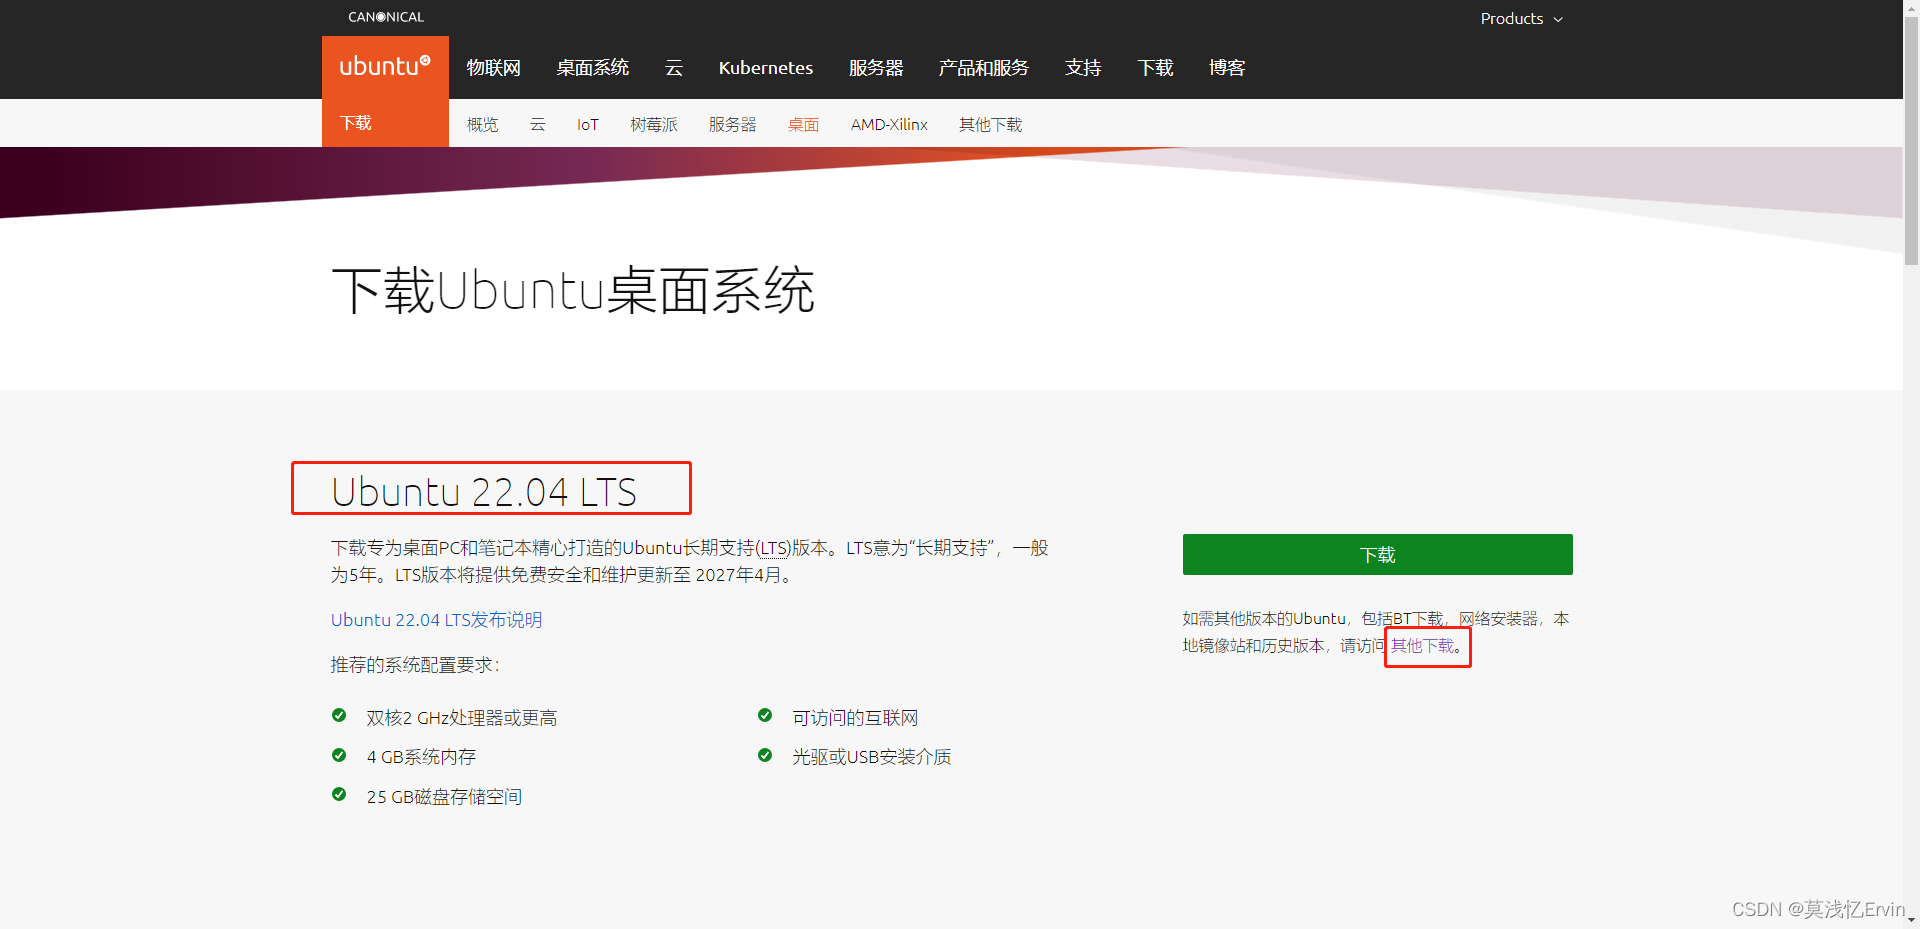This screenshot has height=929, width=1920.
Task: Open the Kubernetes menu item
Action: point(765,67)
